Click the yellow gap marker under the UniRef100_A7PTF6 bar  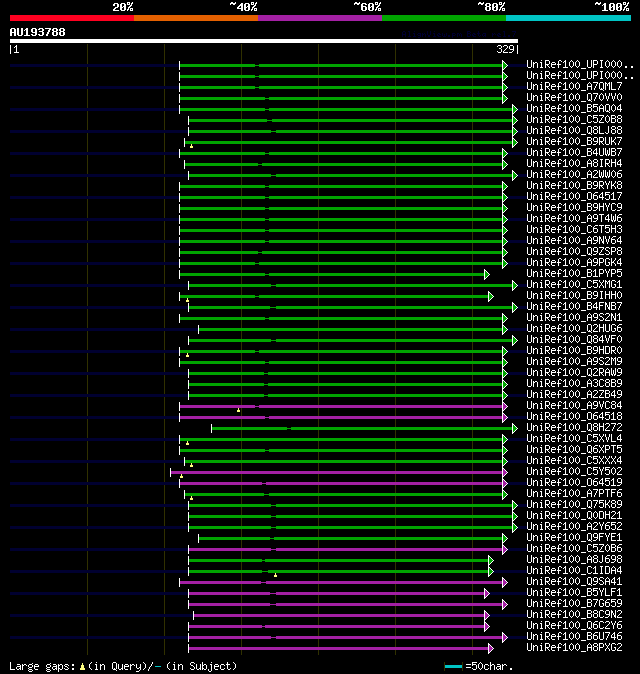192,498
